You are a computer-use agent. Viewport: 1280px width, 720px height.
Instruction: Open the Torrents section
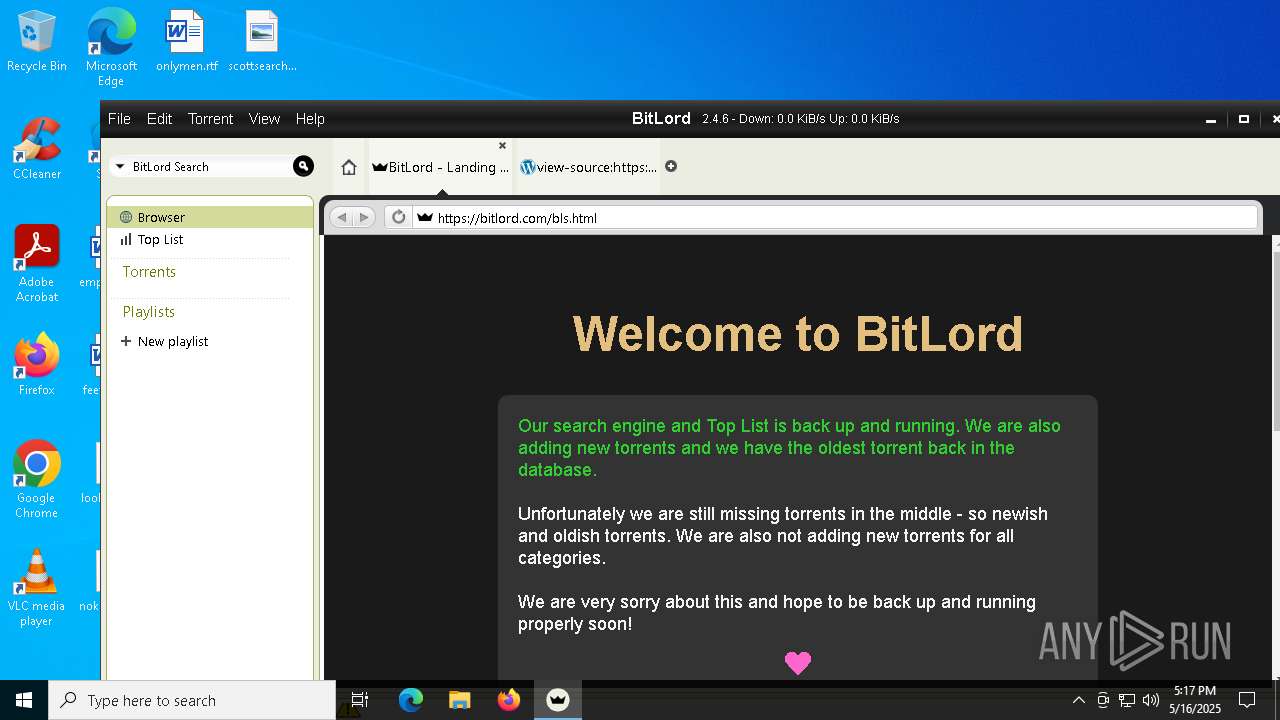pos(149,272)
